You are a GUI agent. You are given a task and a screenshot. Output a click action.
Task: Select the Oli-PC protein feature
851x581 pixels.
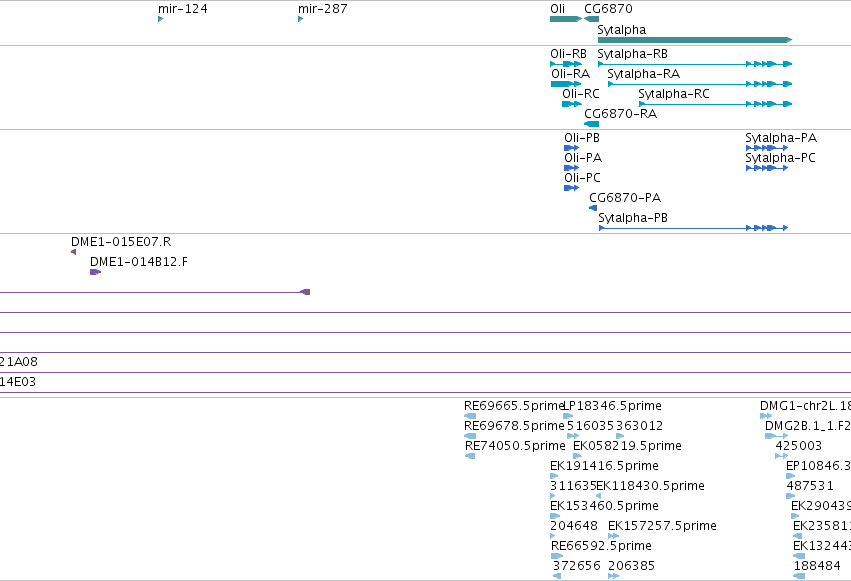(572, 188)
